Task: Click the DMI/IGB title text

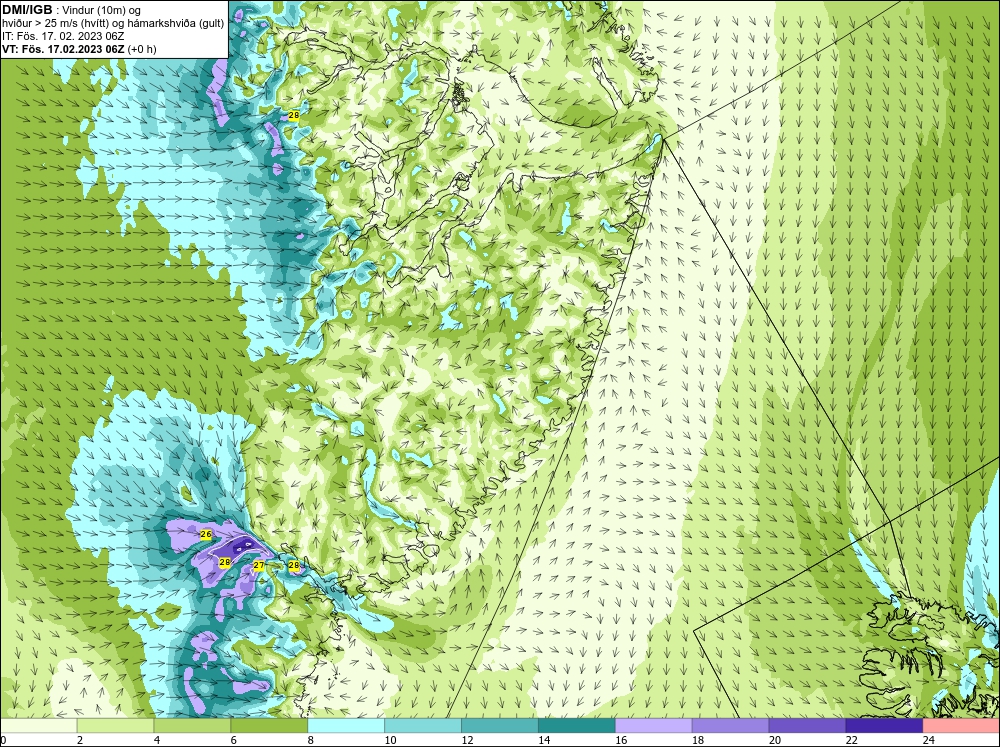Action: (27, 10)
